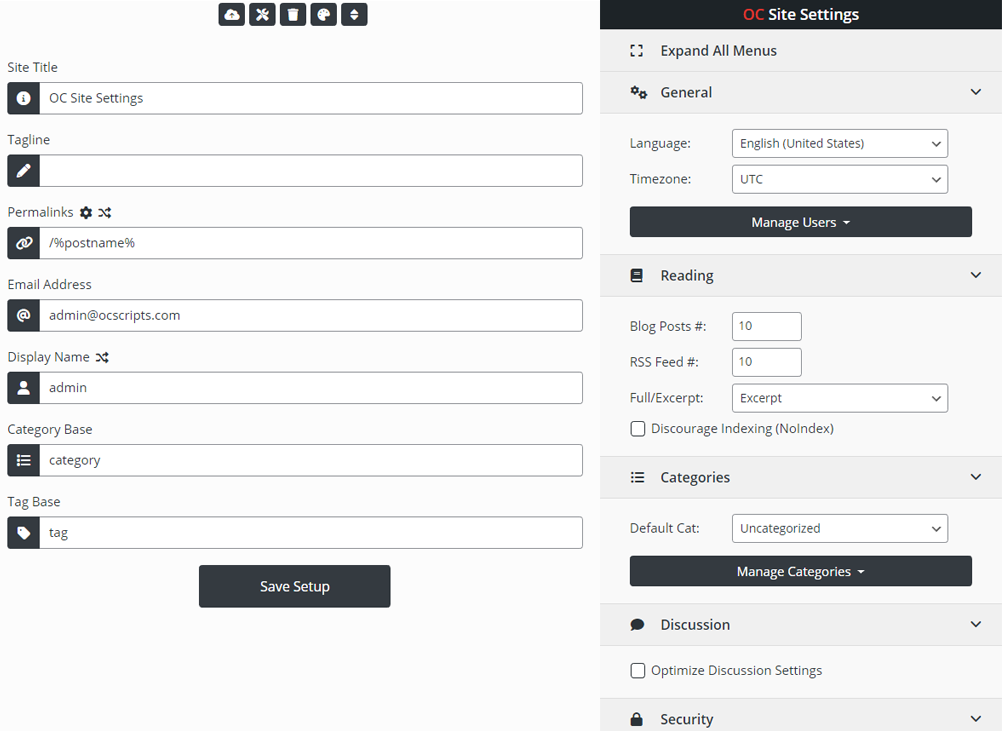Open the Language dropdown

[x=840, y=144]
